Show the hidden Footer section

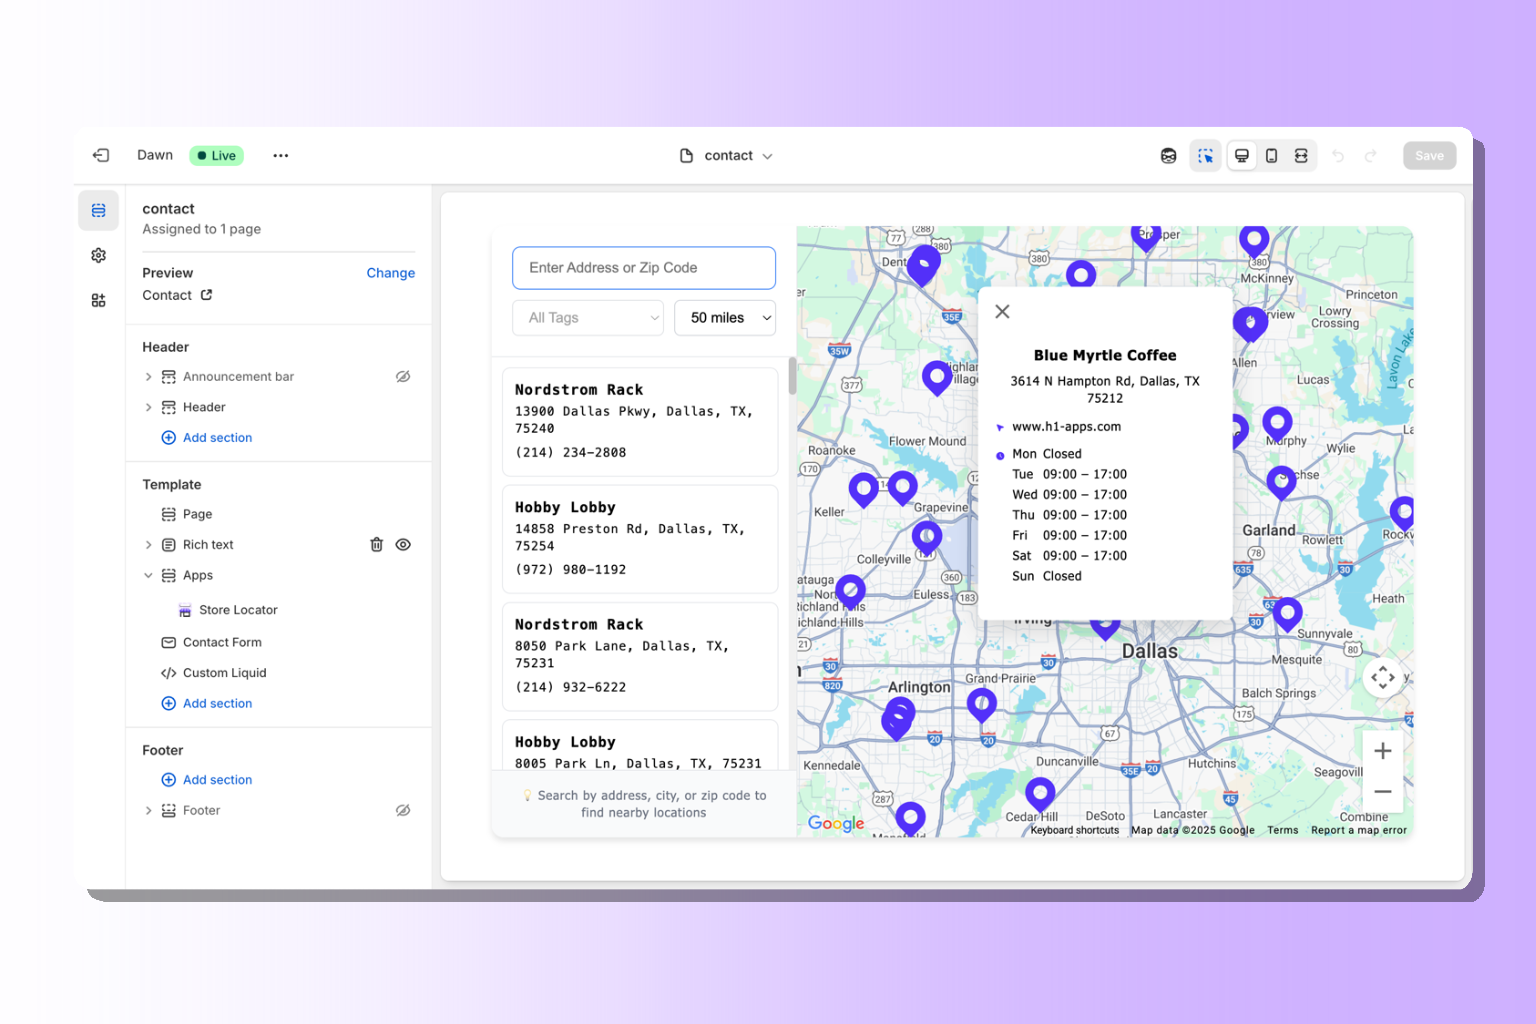point(403,811)
